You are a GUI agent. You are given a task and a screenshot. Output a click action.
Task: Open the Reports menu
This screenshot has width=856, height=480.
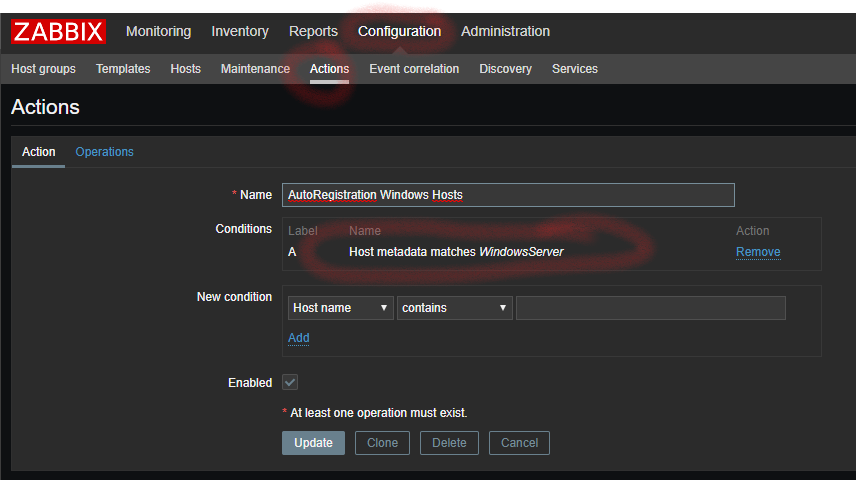click(313, 32)
